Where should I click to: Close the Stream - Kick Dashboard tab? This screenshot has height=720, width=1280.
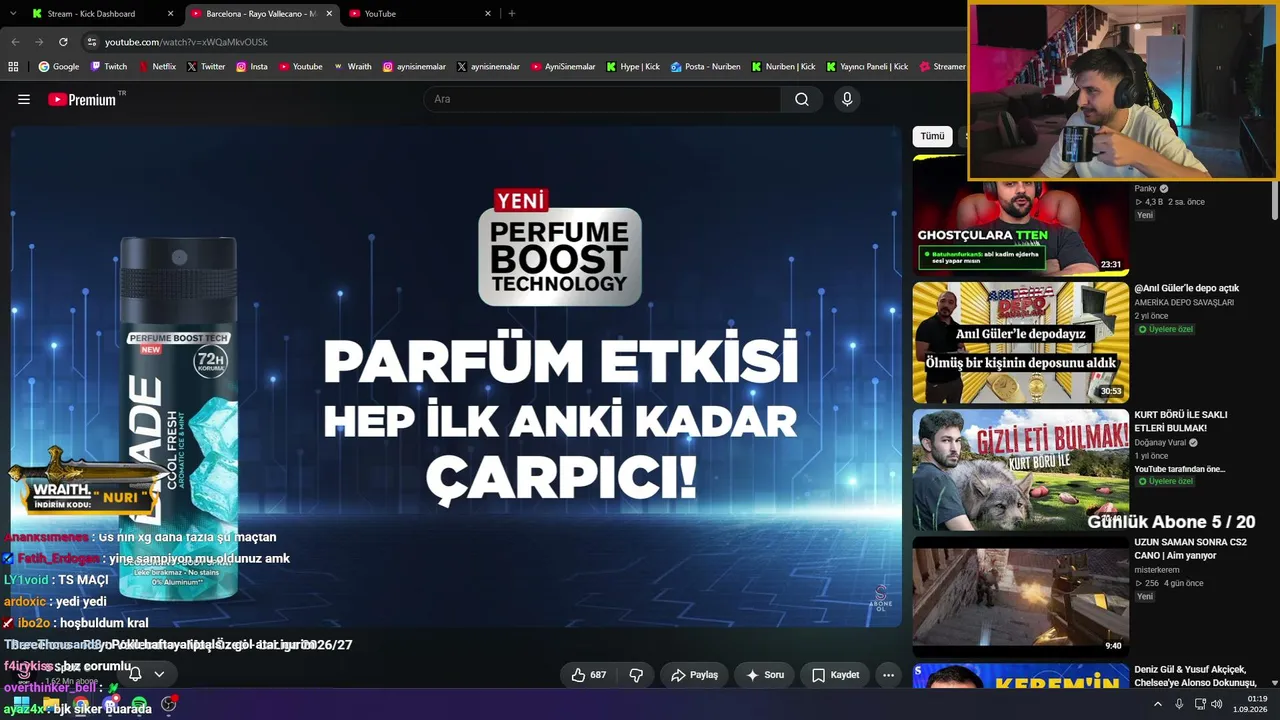170,14
